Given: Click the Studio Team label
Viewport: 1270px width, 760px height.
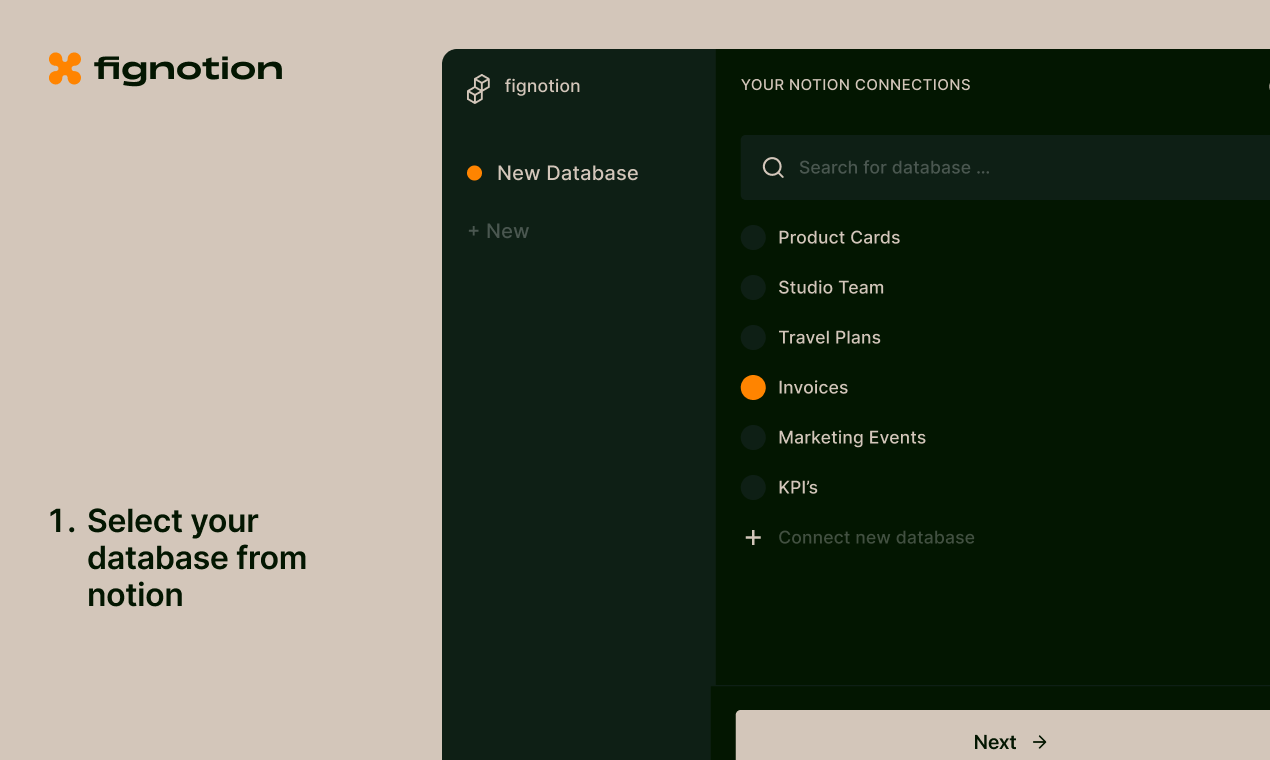Looking at the screenshot, I should [831, 287].
